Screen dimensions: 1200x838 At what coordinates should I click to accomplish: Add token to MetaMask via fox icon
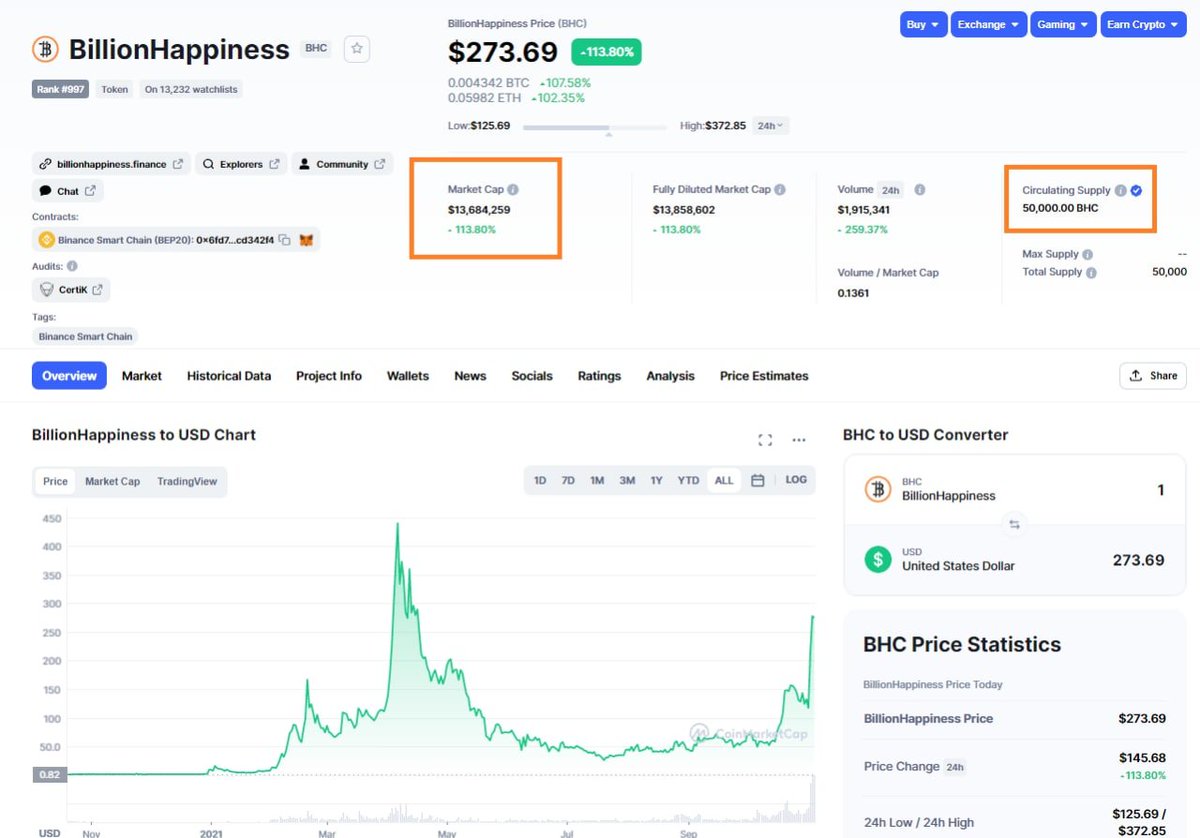tap(307, 240)
